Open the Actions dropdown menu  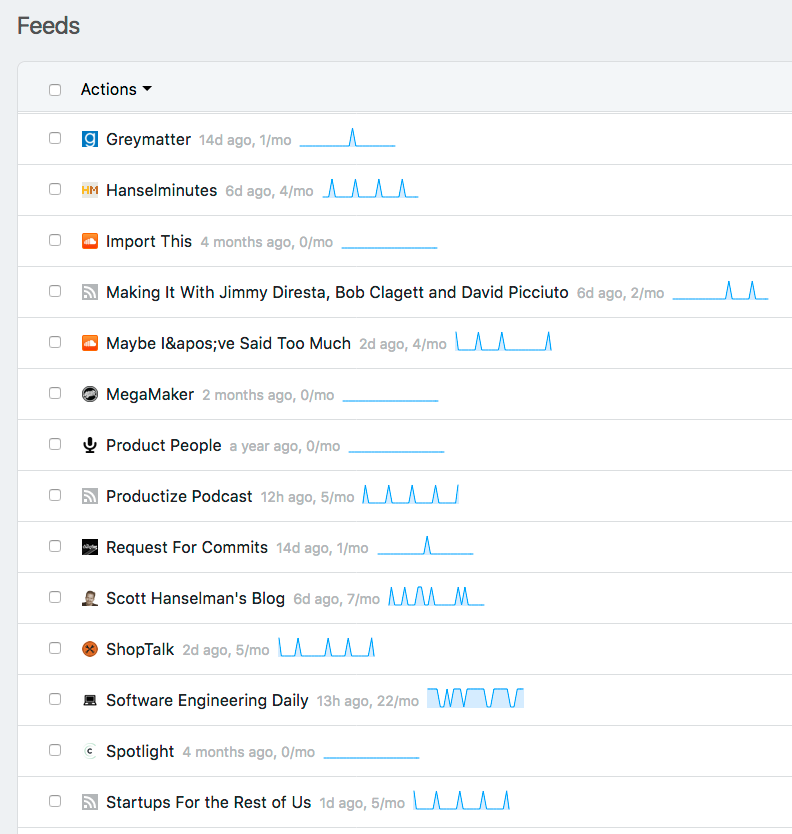tap(116, 89)
